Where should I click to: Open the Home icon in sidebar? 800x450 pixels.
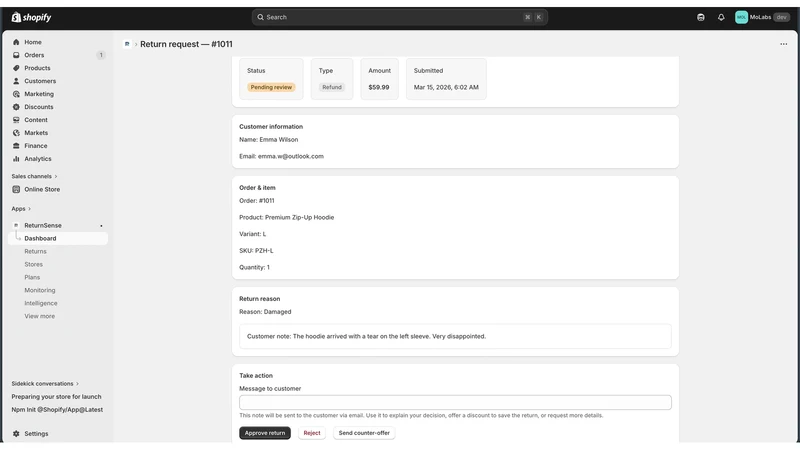(16, 42)
